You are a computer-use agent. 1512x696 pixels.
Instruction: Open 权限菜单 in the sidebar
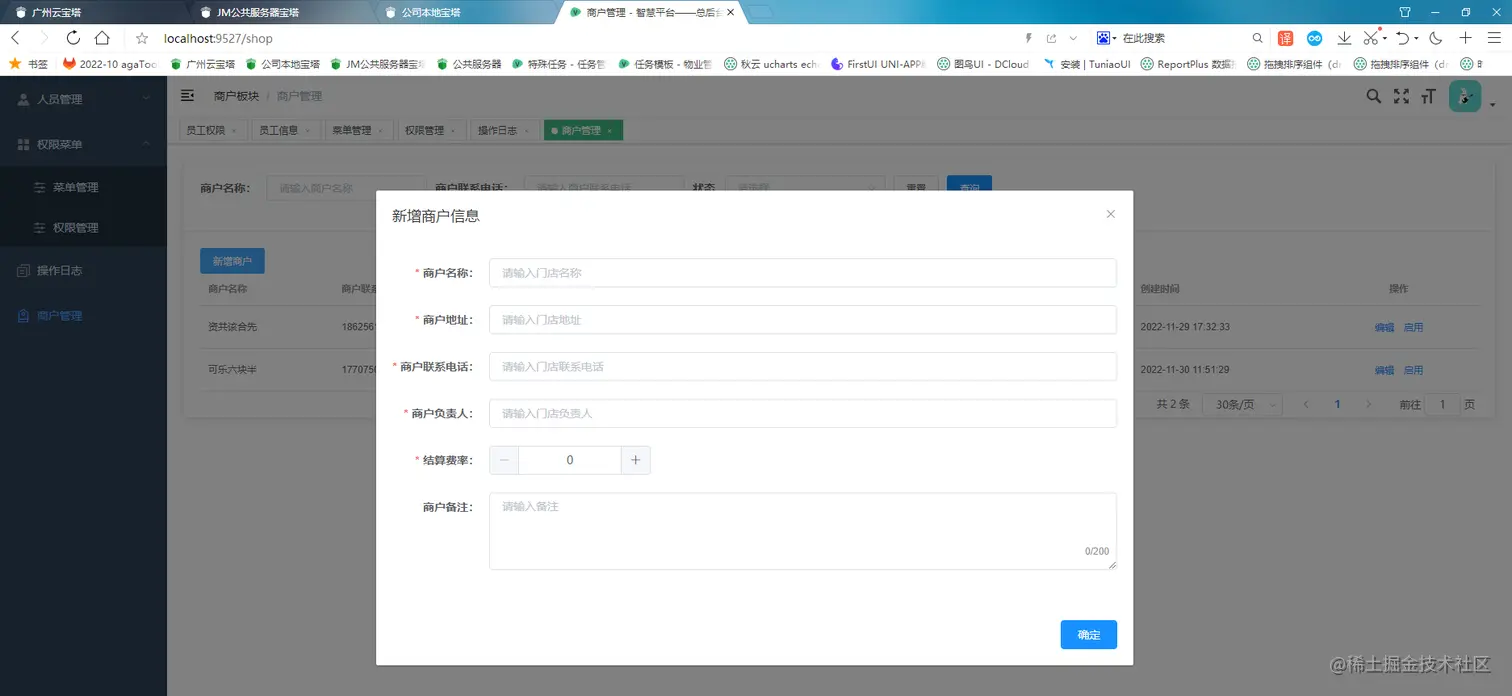coord(60,143)
